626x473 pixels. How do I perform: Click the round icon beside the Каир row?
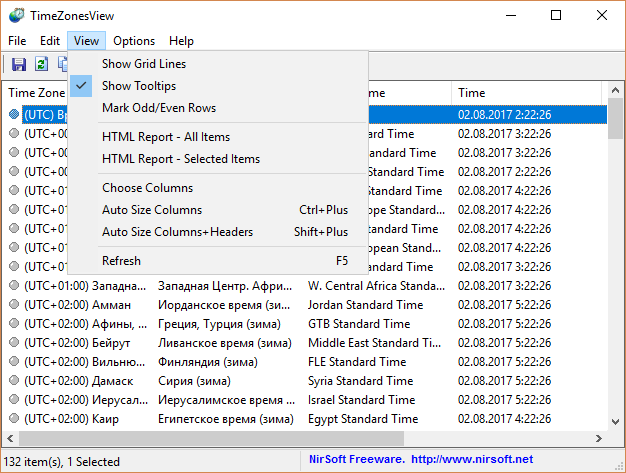click(x=14, y=419)
